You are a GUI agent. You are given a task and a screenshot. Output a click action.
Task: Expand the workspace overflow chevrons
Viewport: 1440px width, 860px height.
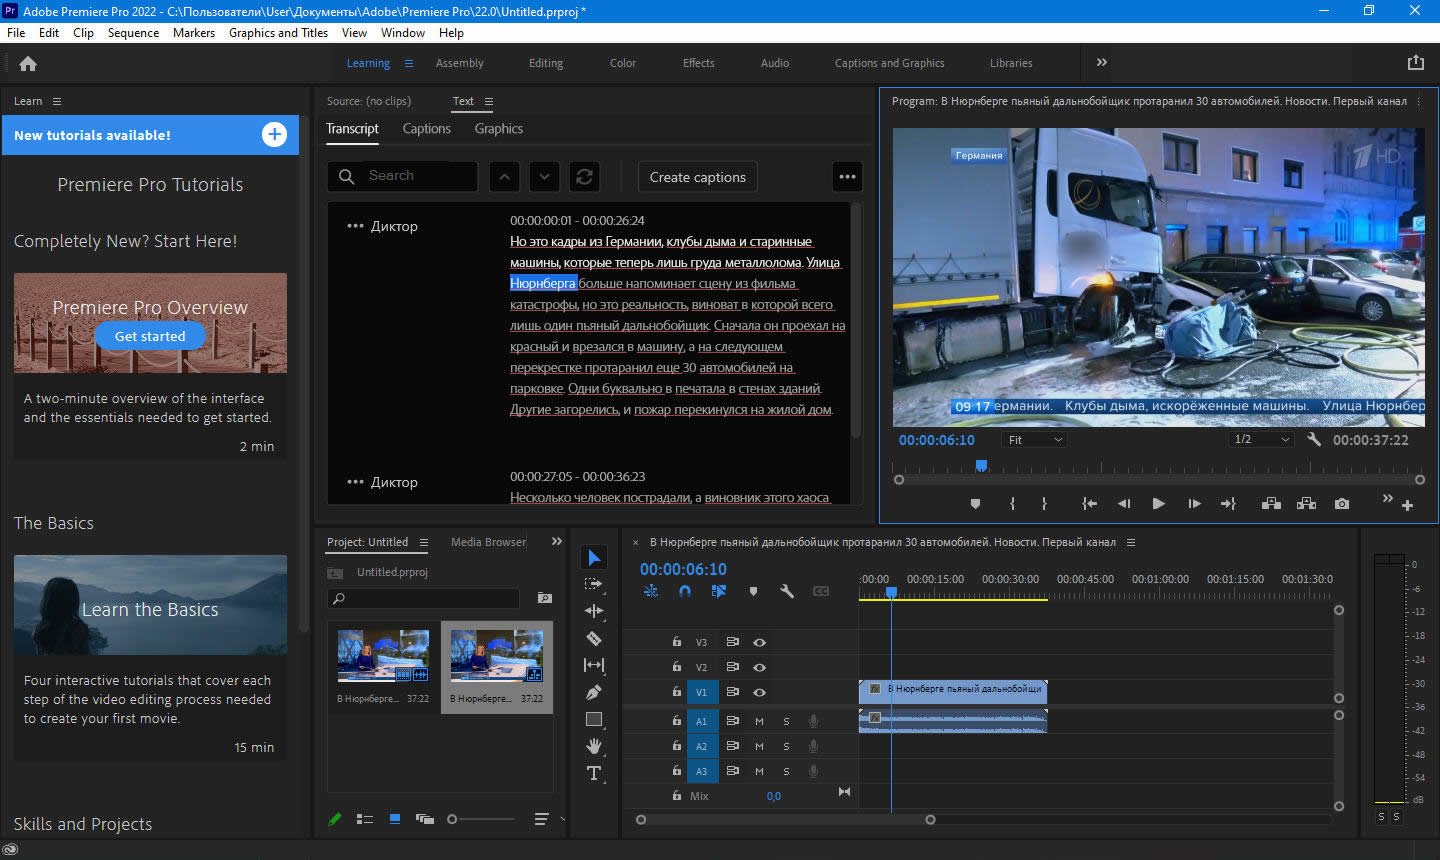[1101, 63]
